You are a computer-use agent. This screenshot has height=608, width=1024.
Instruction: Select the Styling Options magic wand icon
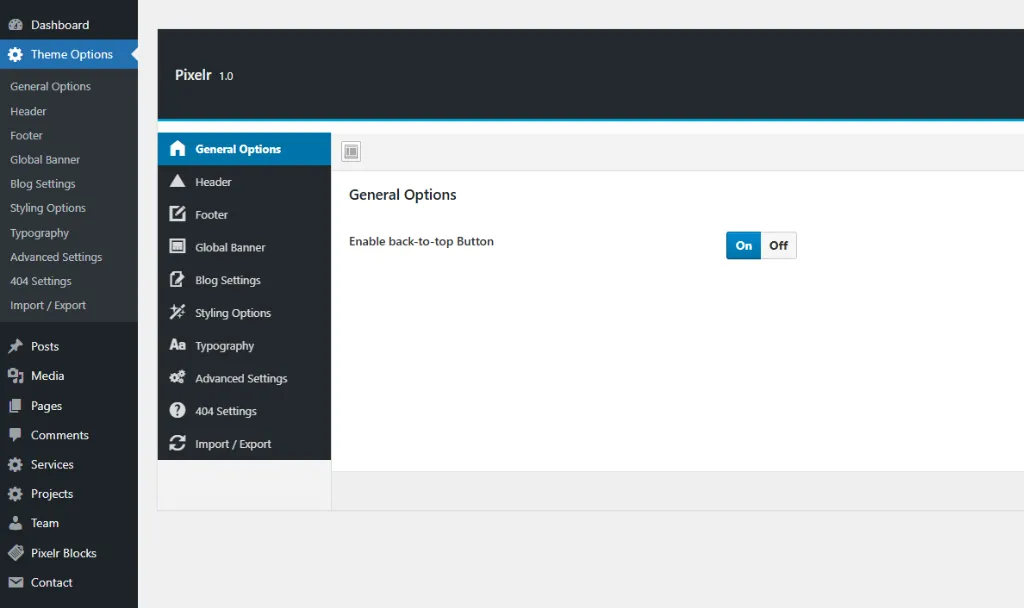click(178, 312)
